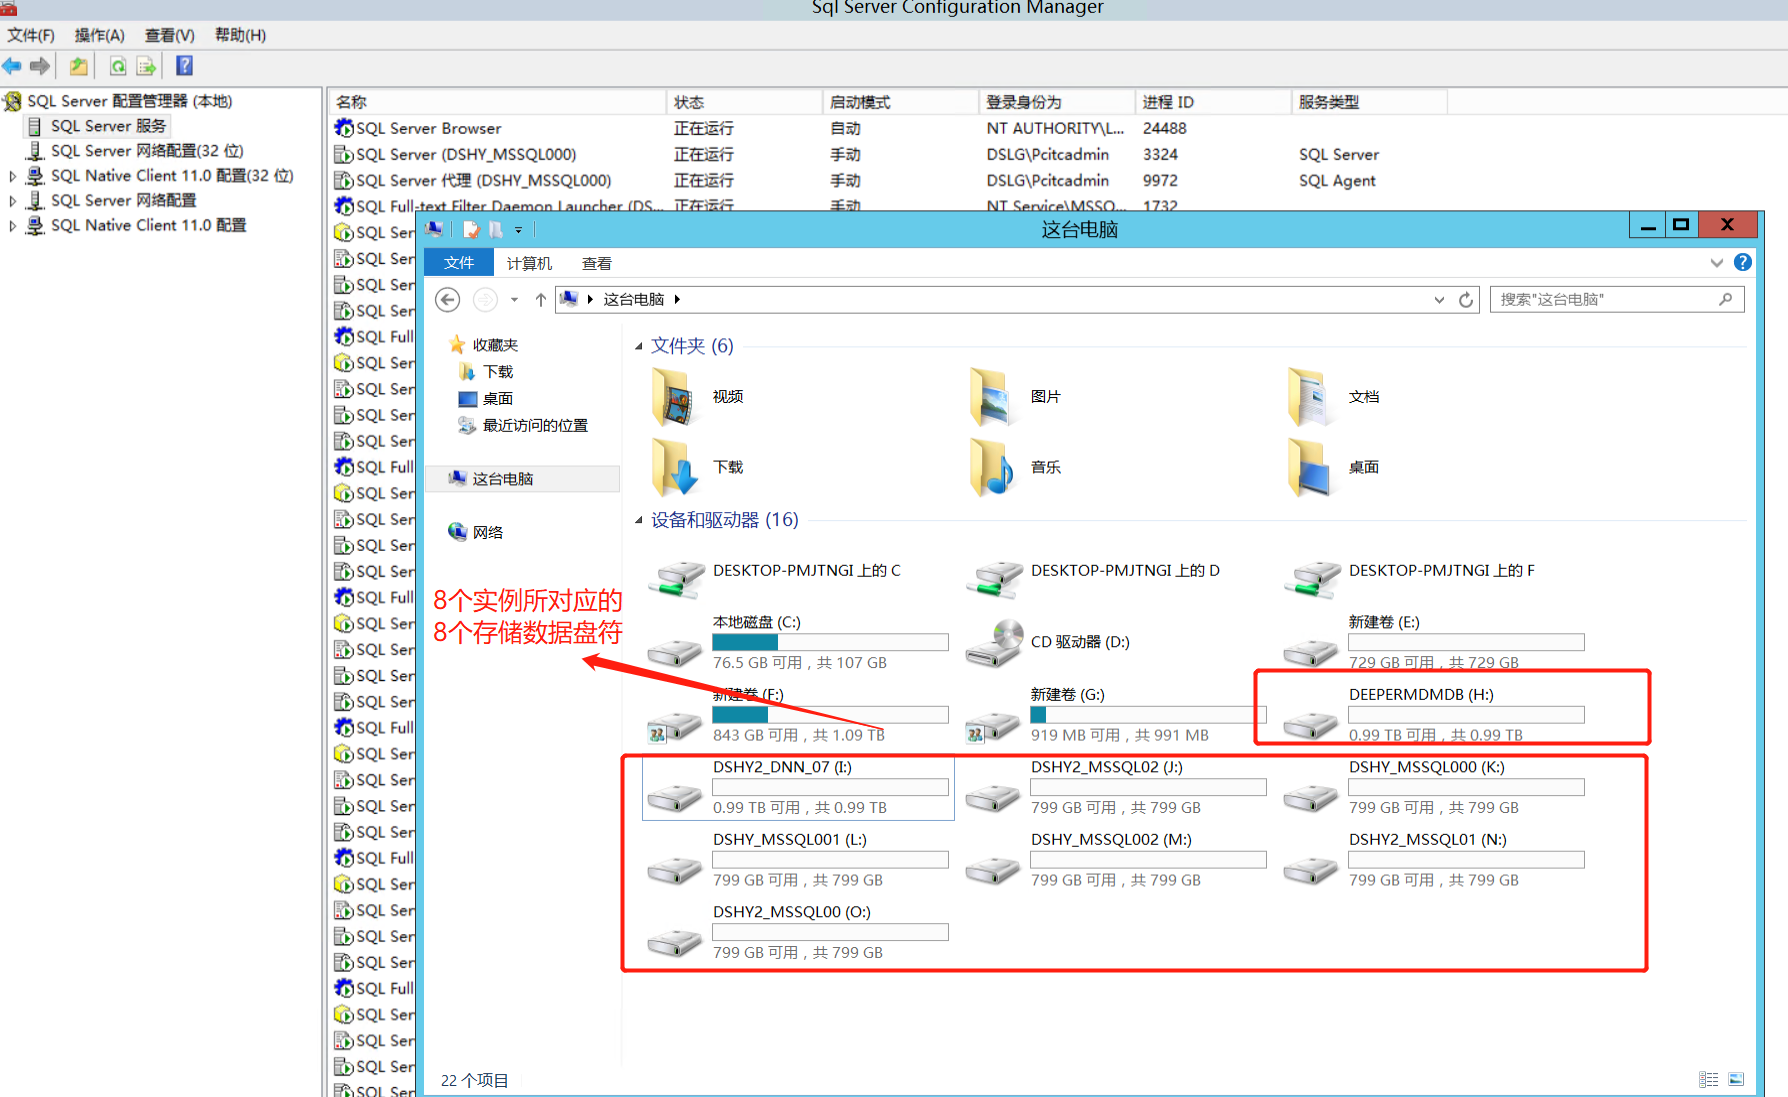Collapse the 文件夹 (6) group
This screenshot has height=1097, width=1788.
[639, 346]
